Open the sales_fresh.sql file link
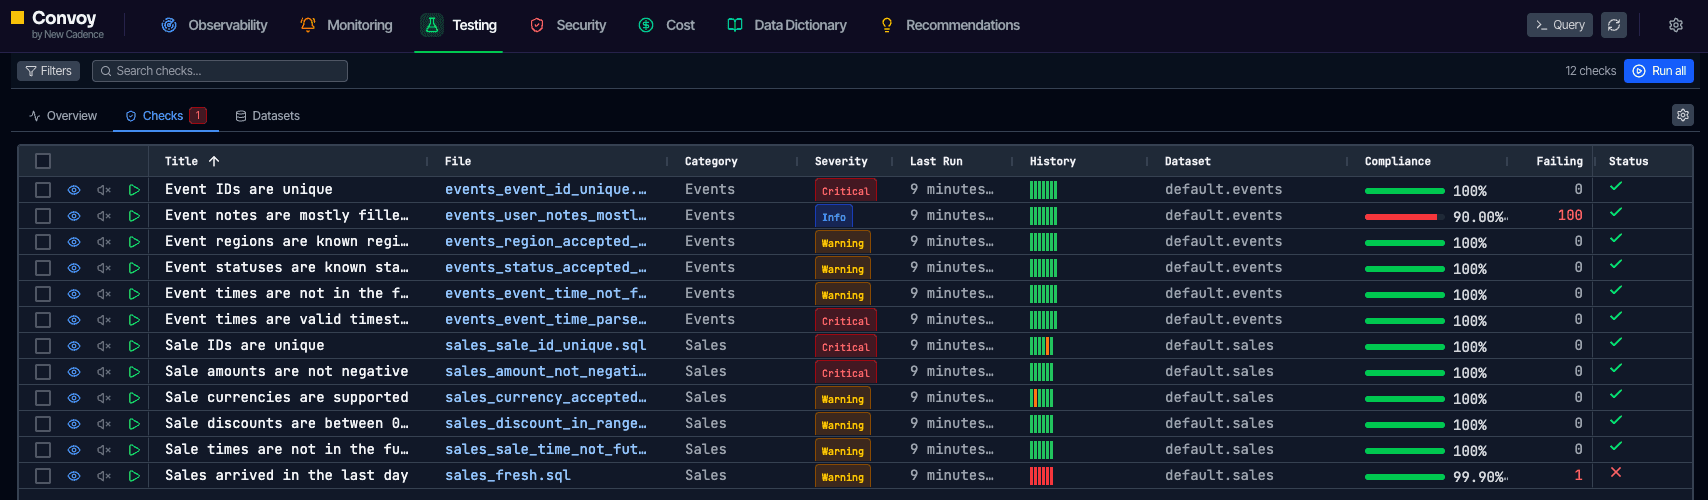 pyautogui.click(x=508, y=475)
